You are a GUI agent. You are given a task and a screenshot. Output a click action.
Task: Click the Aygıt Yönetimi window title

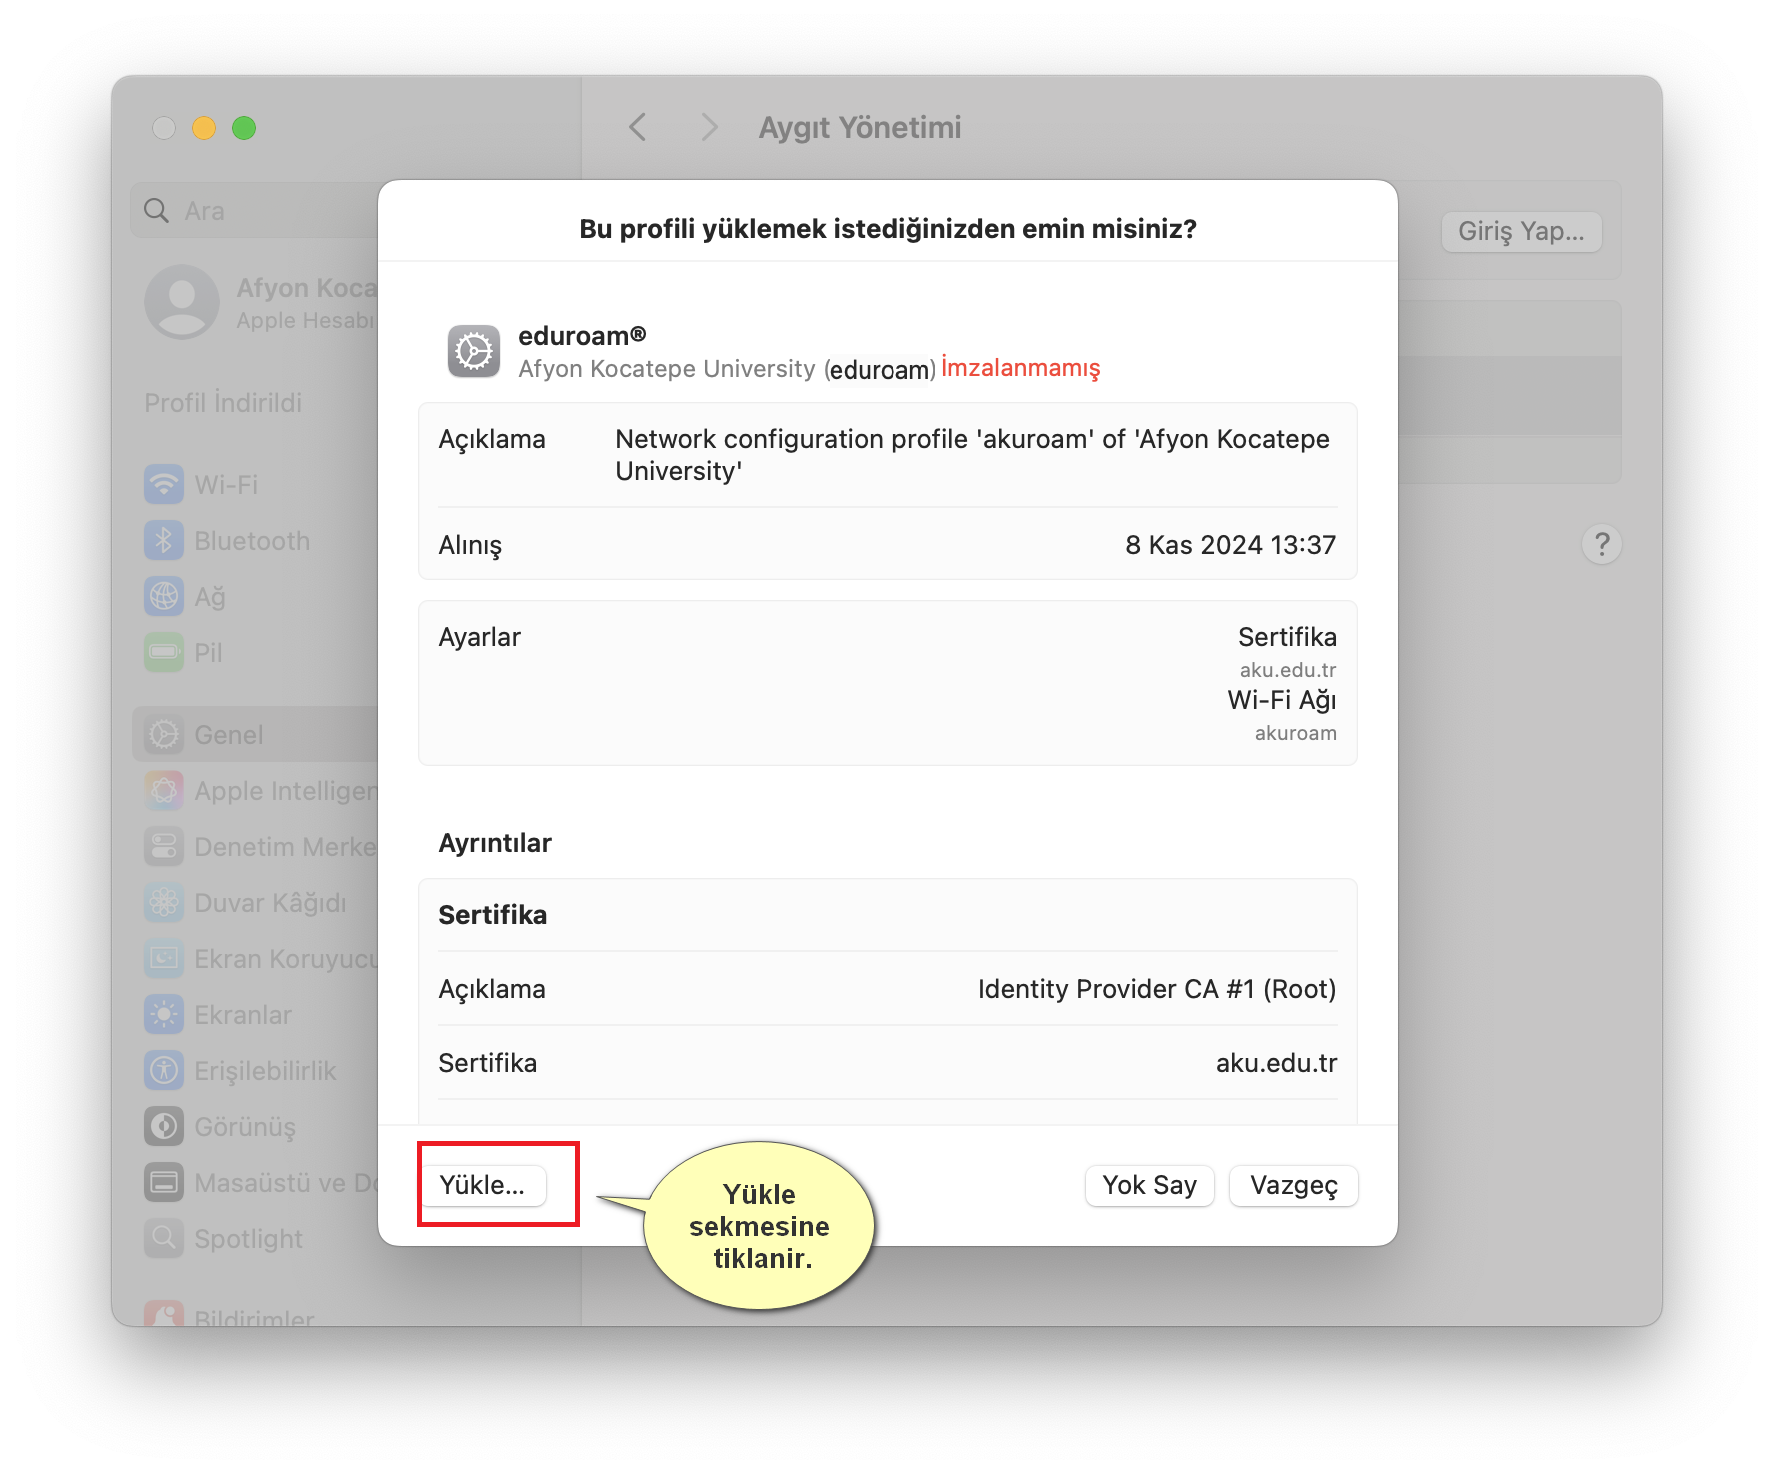click(x=860, y=127)
